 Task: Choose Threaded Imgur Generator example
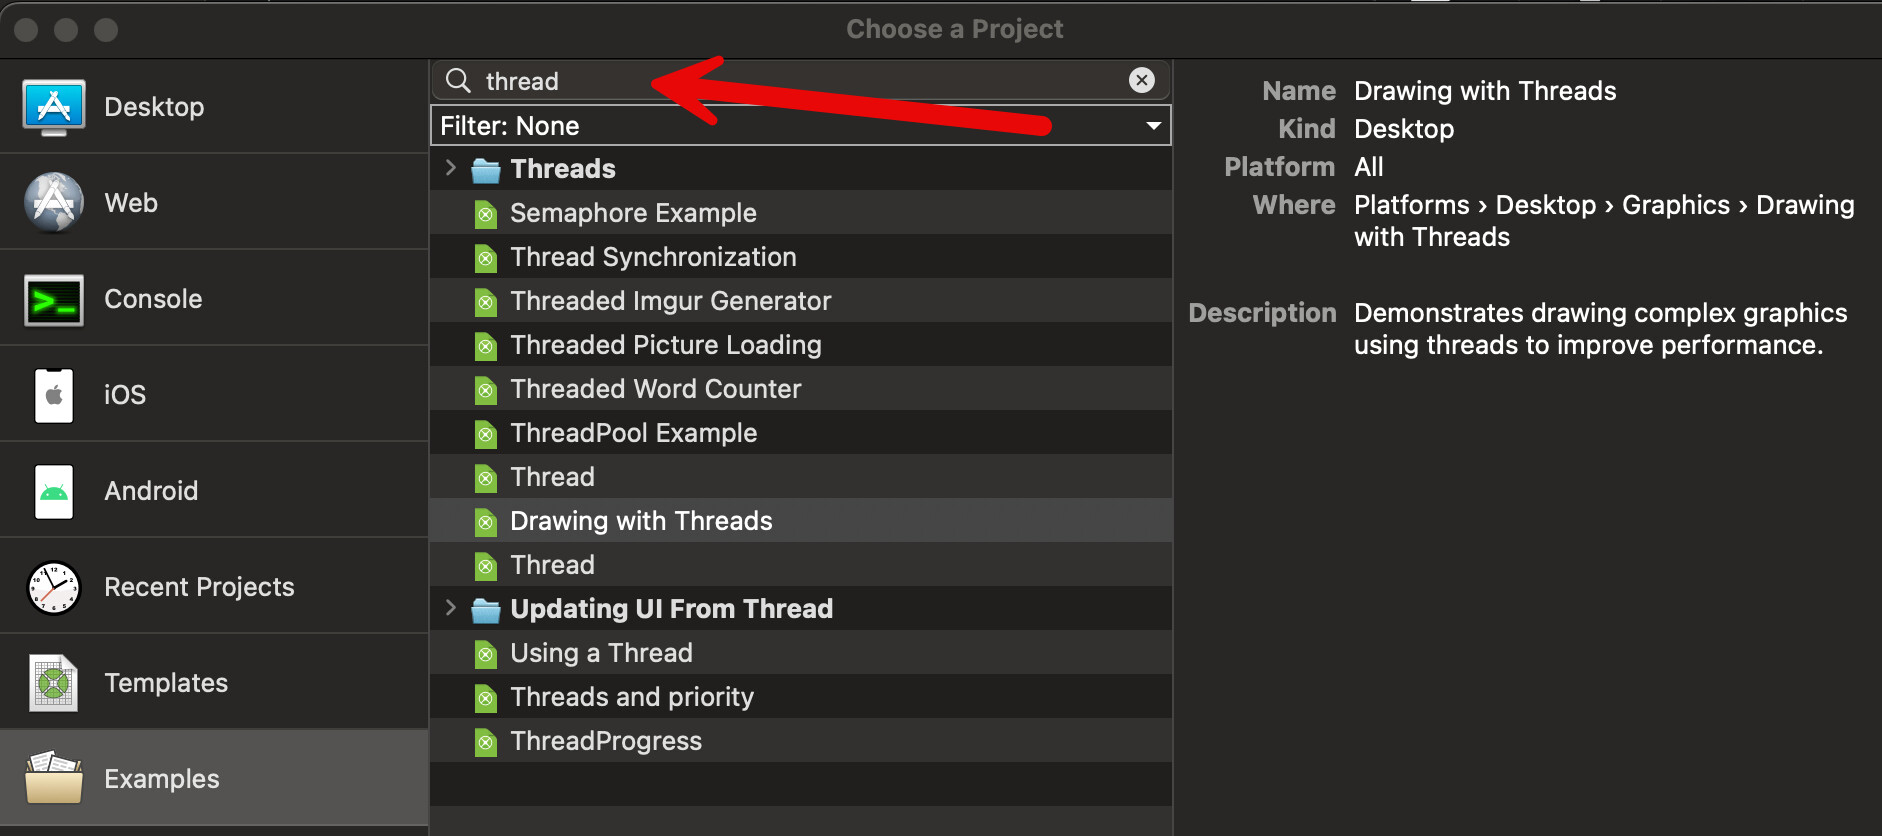(x=670, y=301)
